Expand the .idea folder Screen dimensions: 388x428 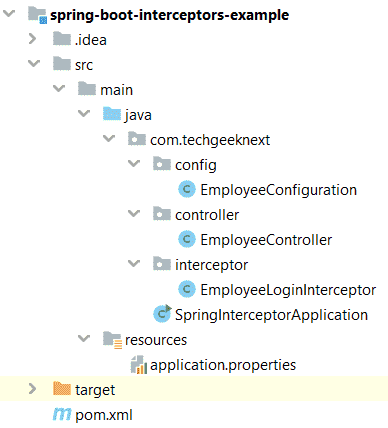tap(33, 39)
